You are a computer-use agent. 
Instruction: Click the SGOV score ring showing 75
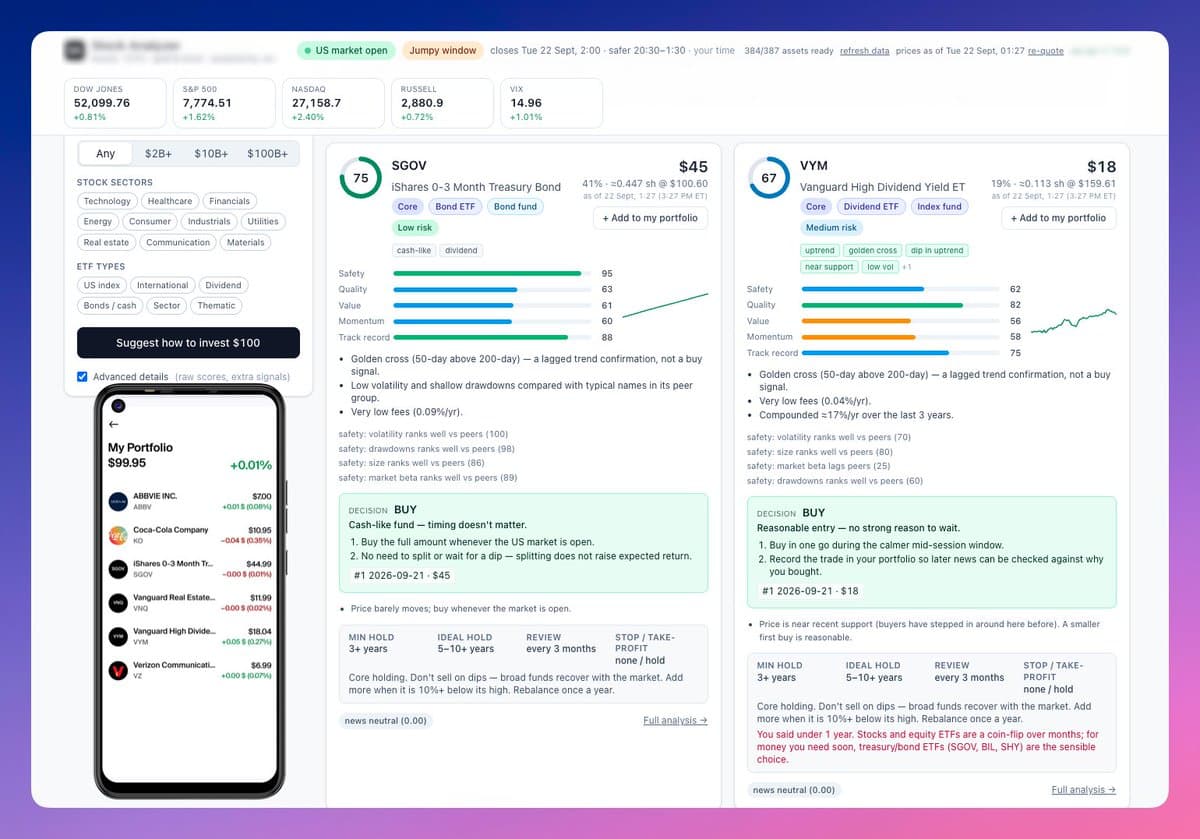tap(360, 178)
